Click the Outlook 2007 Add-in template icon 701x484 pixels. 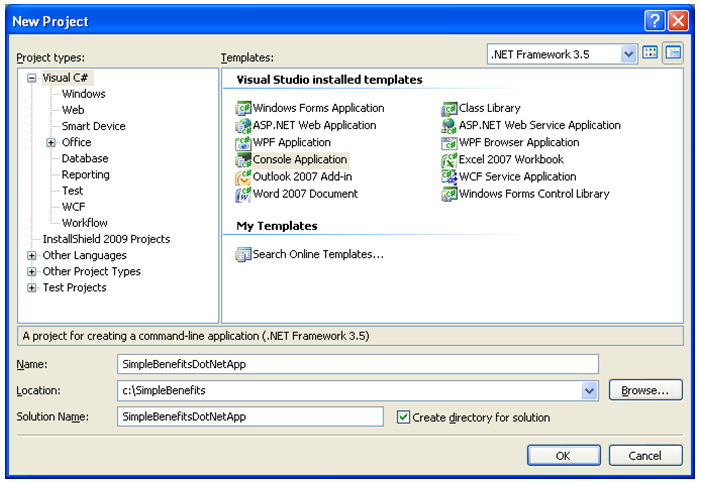coord(243,177)
